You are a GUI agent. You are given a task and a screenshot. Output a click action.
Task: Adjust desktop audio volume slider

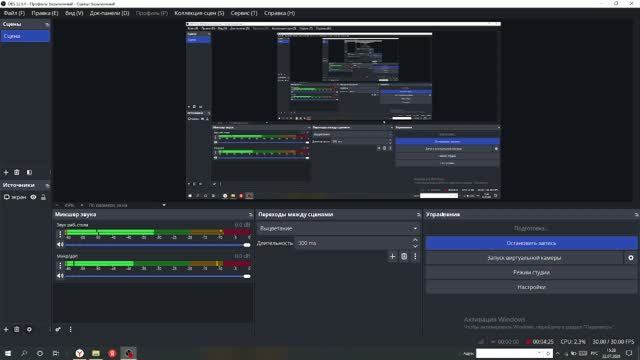[x=158, y=245]
